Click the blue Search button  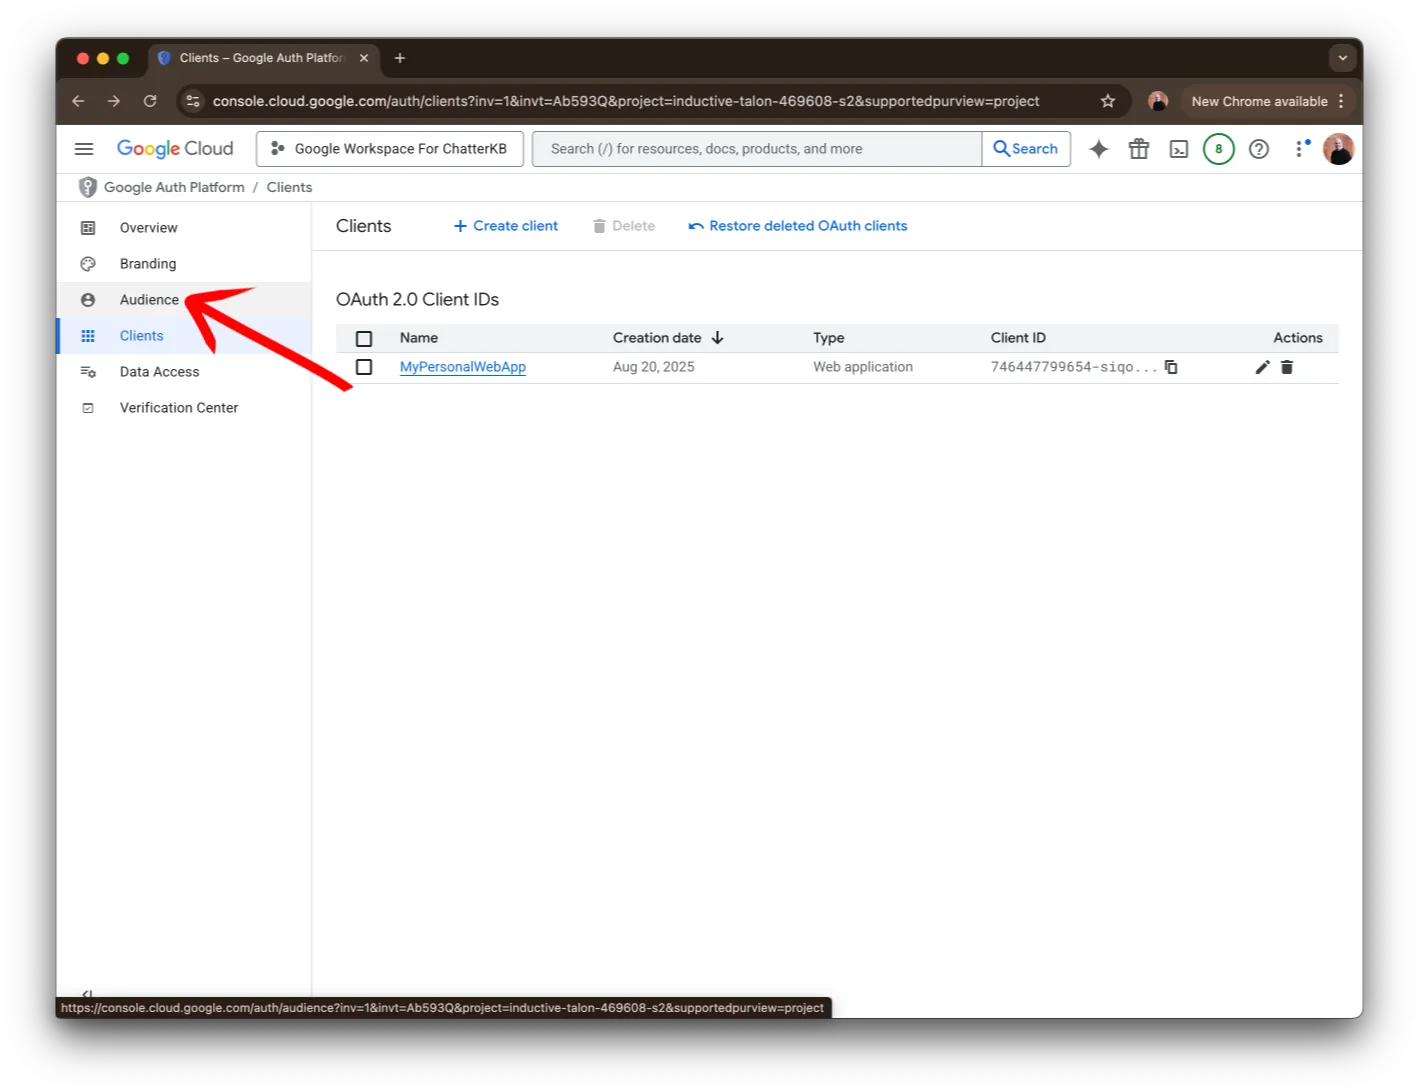point(1026,149)
